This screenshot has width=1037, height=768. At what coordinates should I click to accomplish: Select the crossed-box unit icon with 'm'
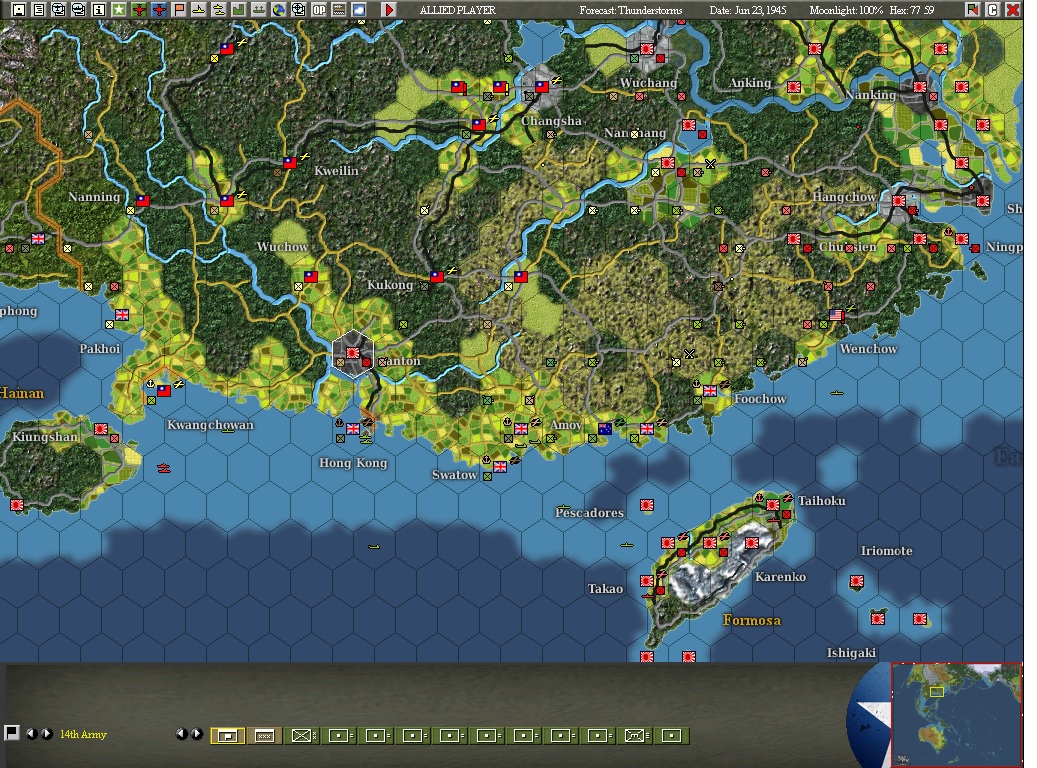(x=635, y=736)
